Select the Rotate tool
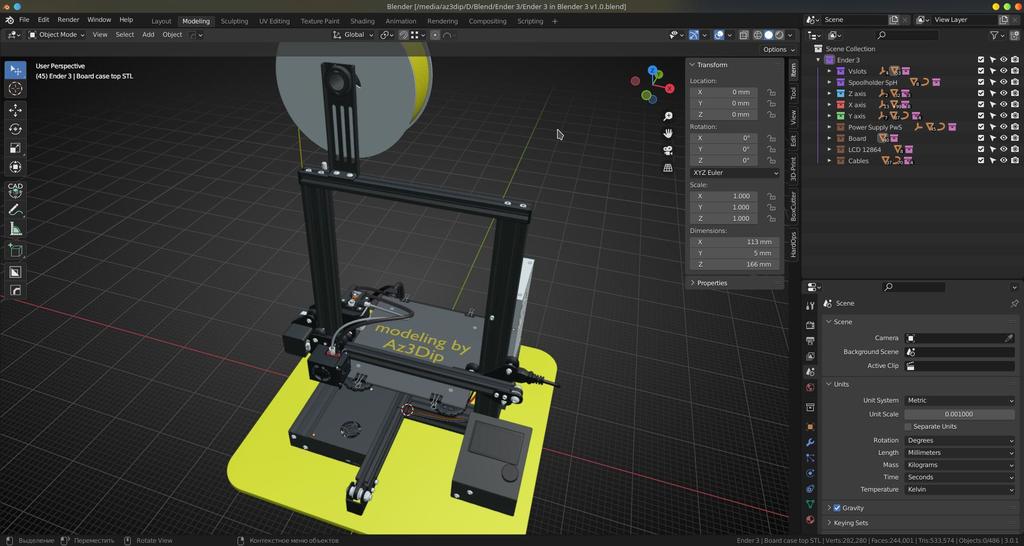The width and height of the screenshot is (1024, 546). (x=15, y=129)
